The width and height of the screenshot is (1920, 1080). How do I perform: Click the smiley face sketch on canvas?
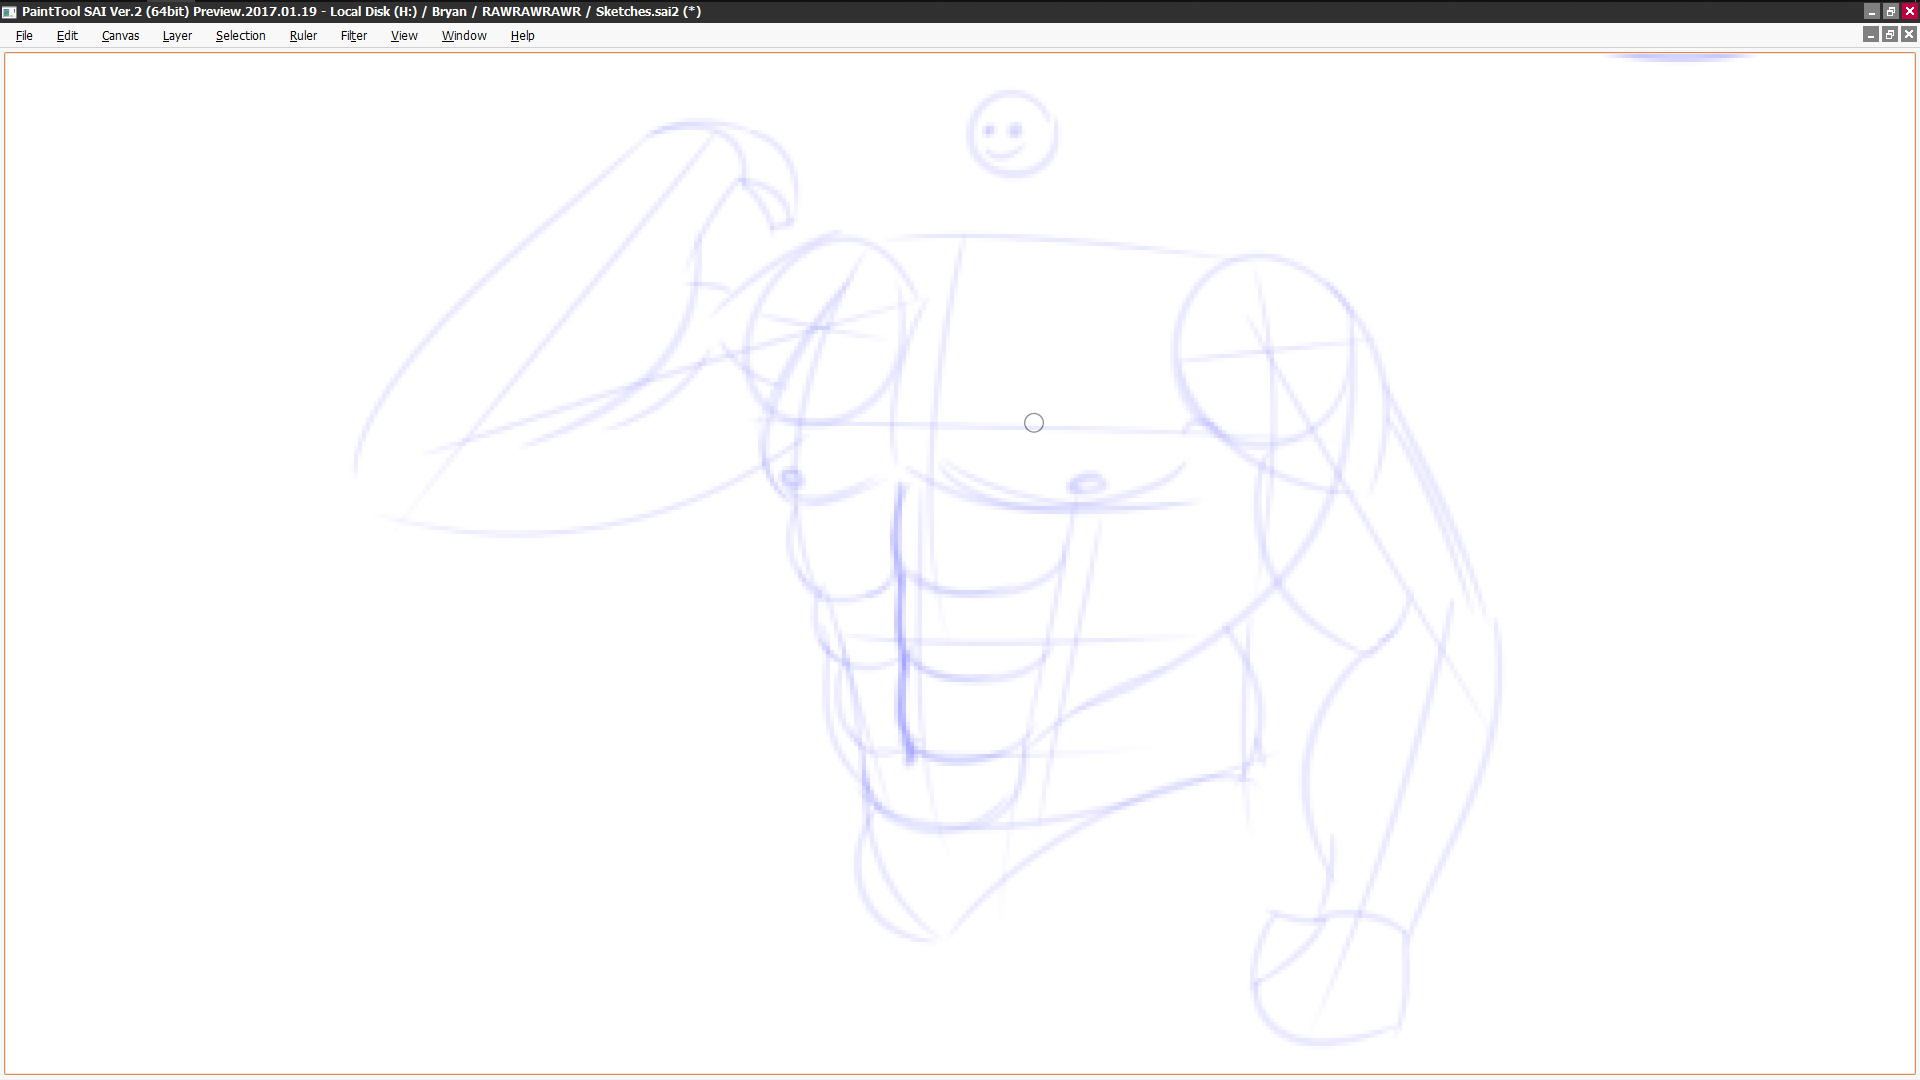click(1011, 133)
